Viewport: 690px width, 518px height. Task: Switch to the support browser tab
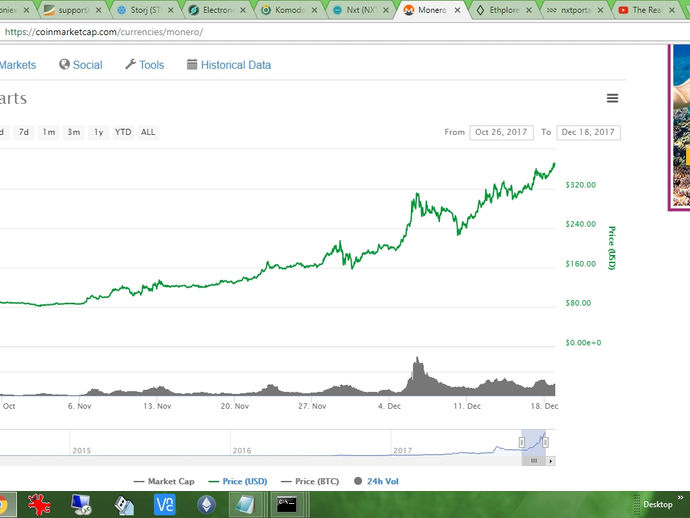(x=73, y=10)
